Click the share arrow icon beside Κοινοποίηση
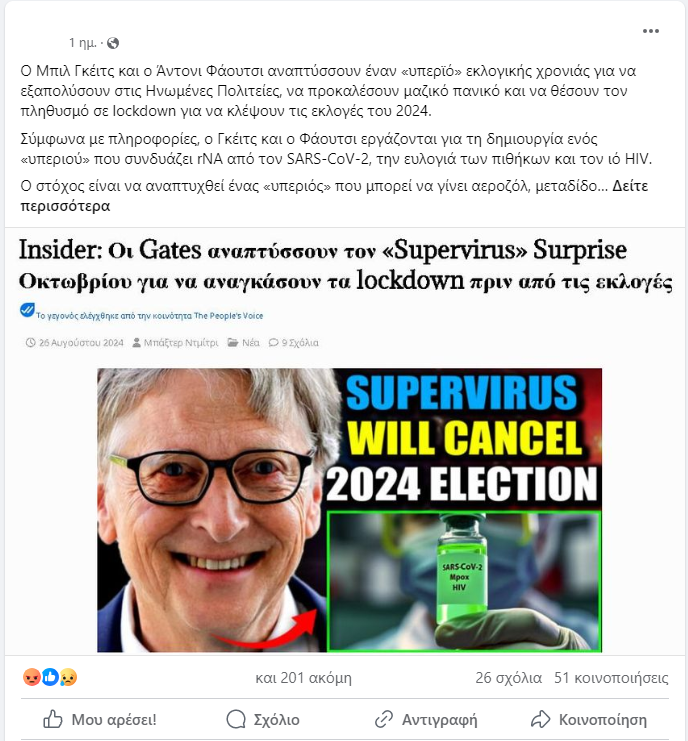Screen dimensions: 688x741 541,719
